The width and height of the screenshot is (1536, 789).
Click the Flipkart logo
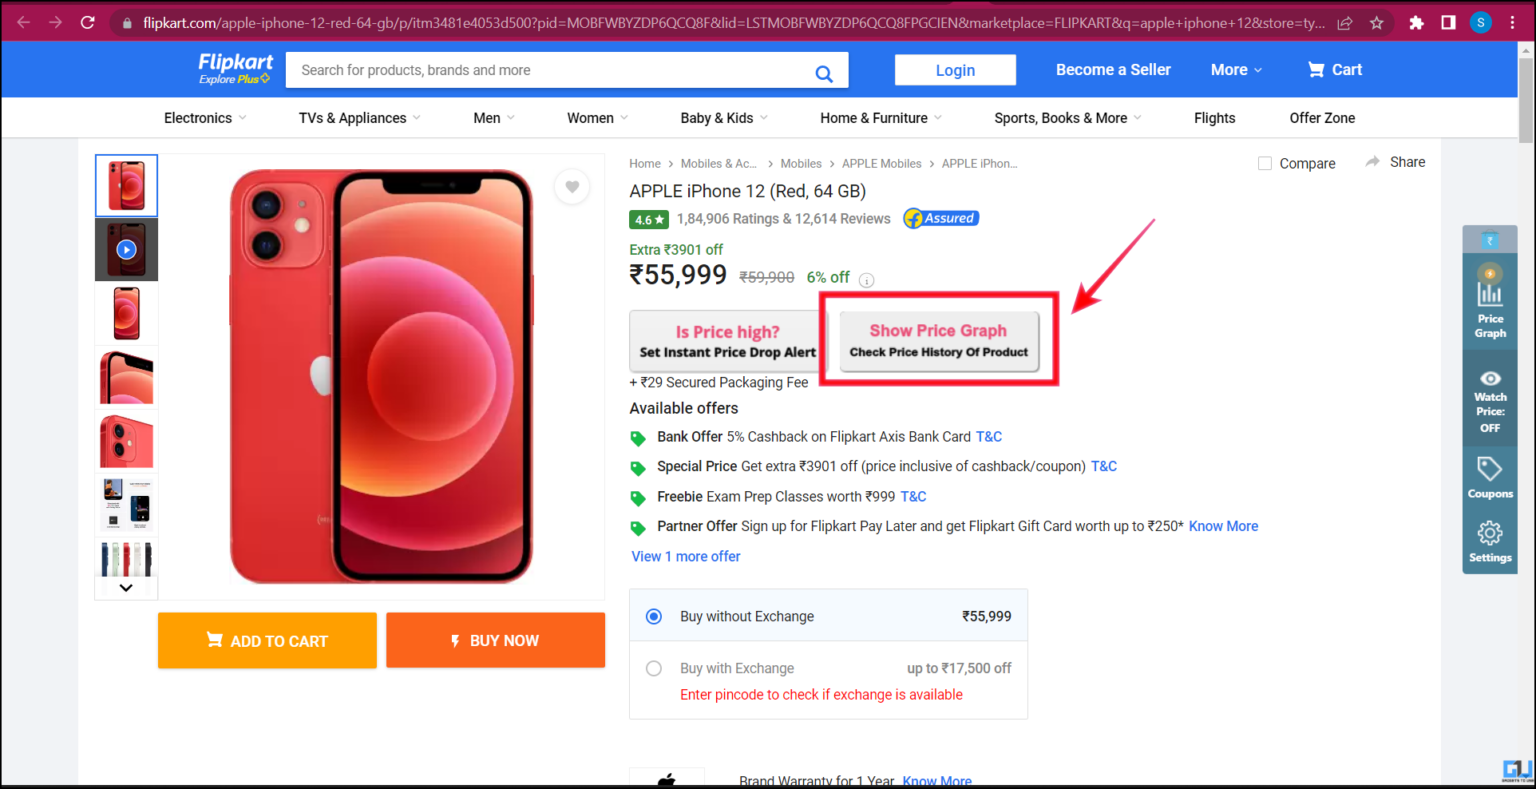(x=234, y=66)
